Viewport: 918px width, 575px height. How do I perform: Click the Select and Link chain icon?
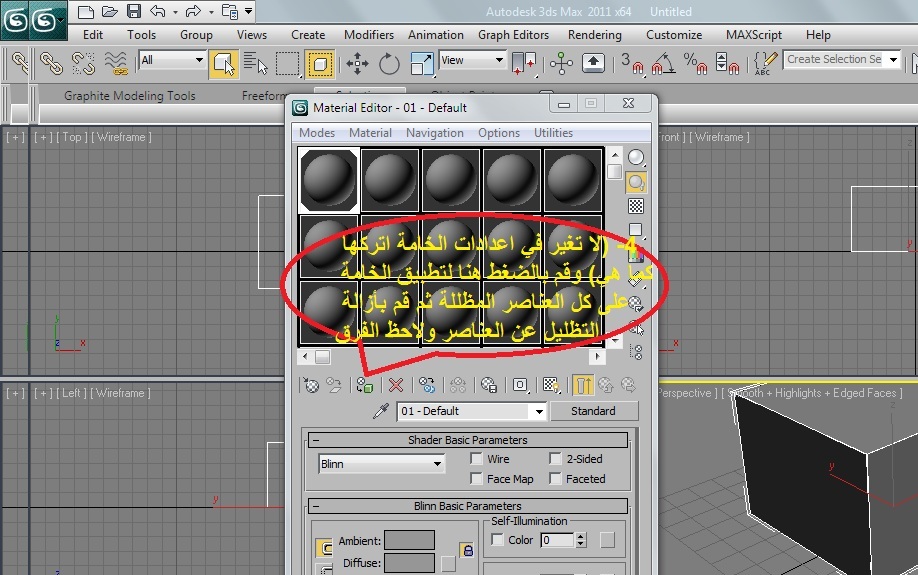pyautogui.click(x=51, y=63)
